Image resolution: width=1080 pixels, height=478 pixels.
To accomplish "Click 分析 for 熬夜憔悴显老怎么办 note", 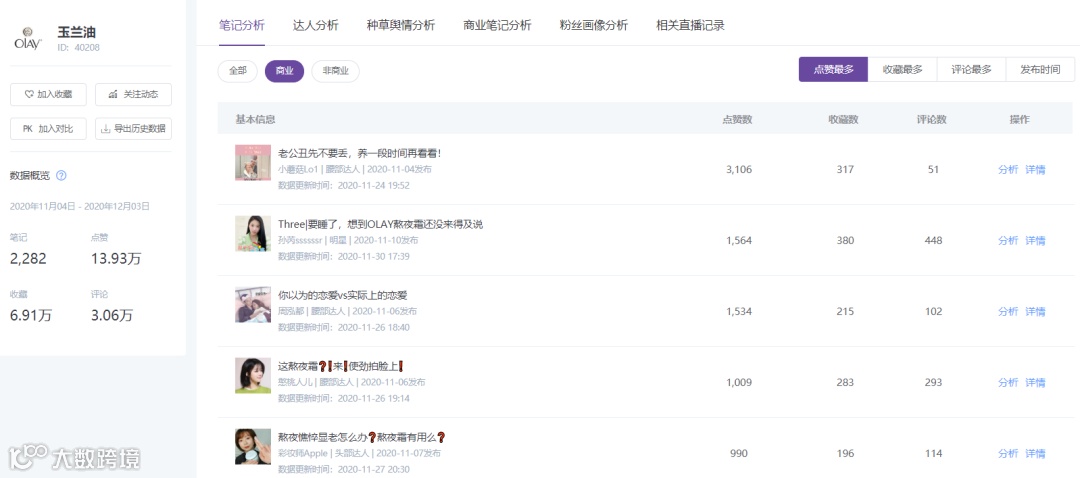I will click(x=1008, y=453).
